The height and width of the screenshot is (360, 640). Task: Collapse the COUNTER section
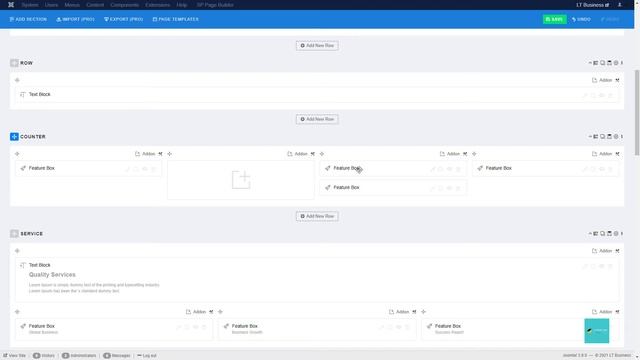pos(590,136)
